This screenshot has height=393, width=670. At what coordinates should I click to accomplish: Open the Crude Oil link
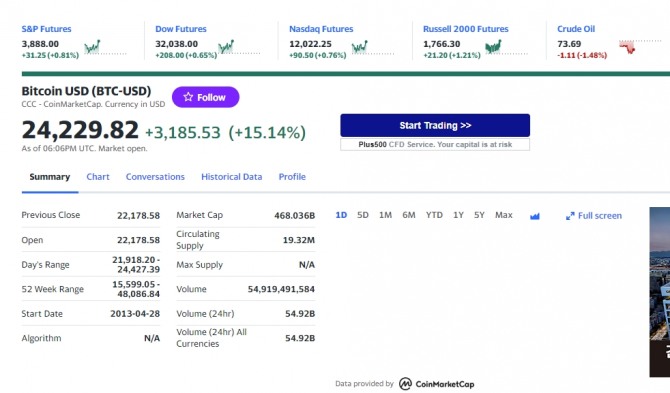(x=576, y=29)
